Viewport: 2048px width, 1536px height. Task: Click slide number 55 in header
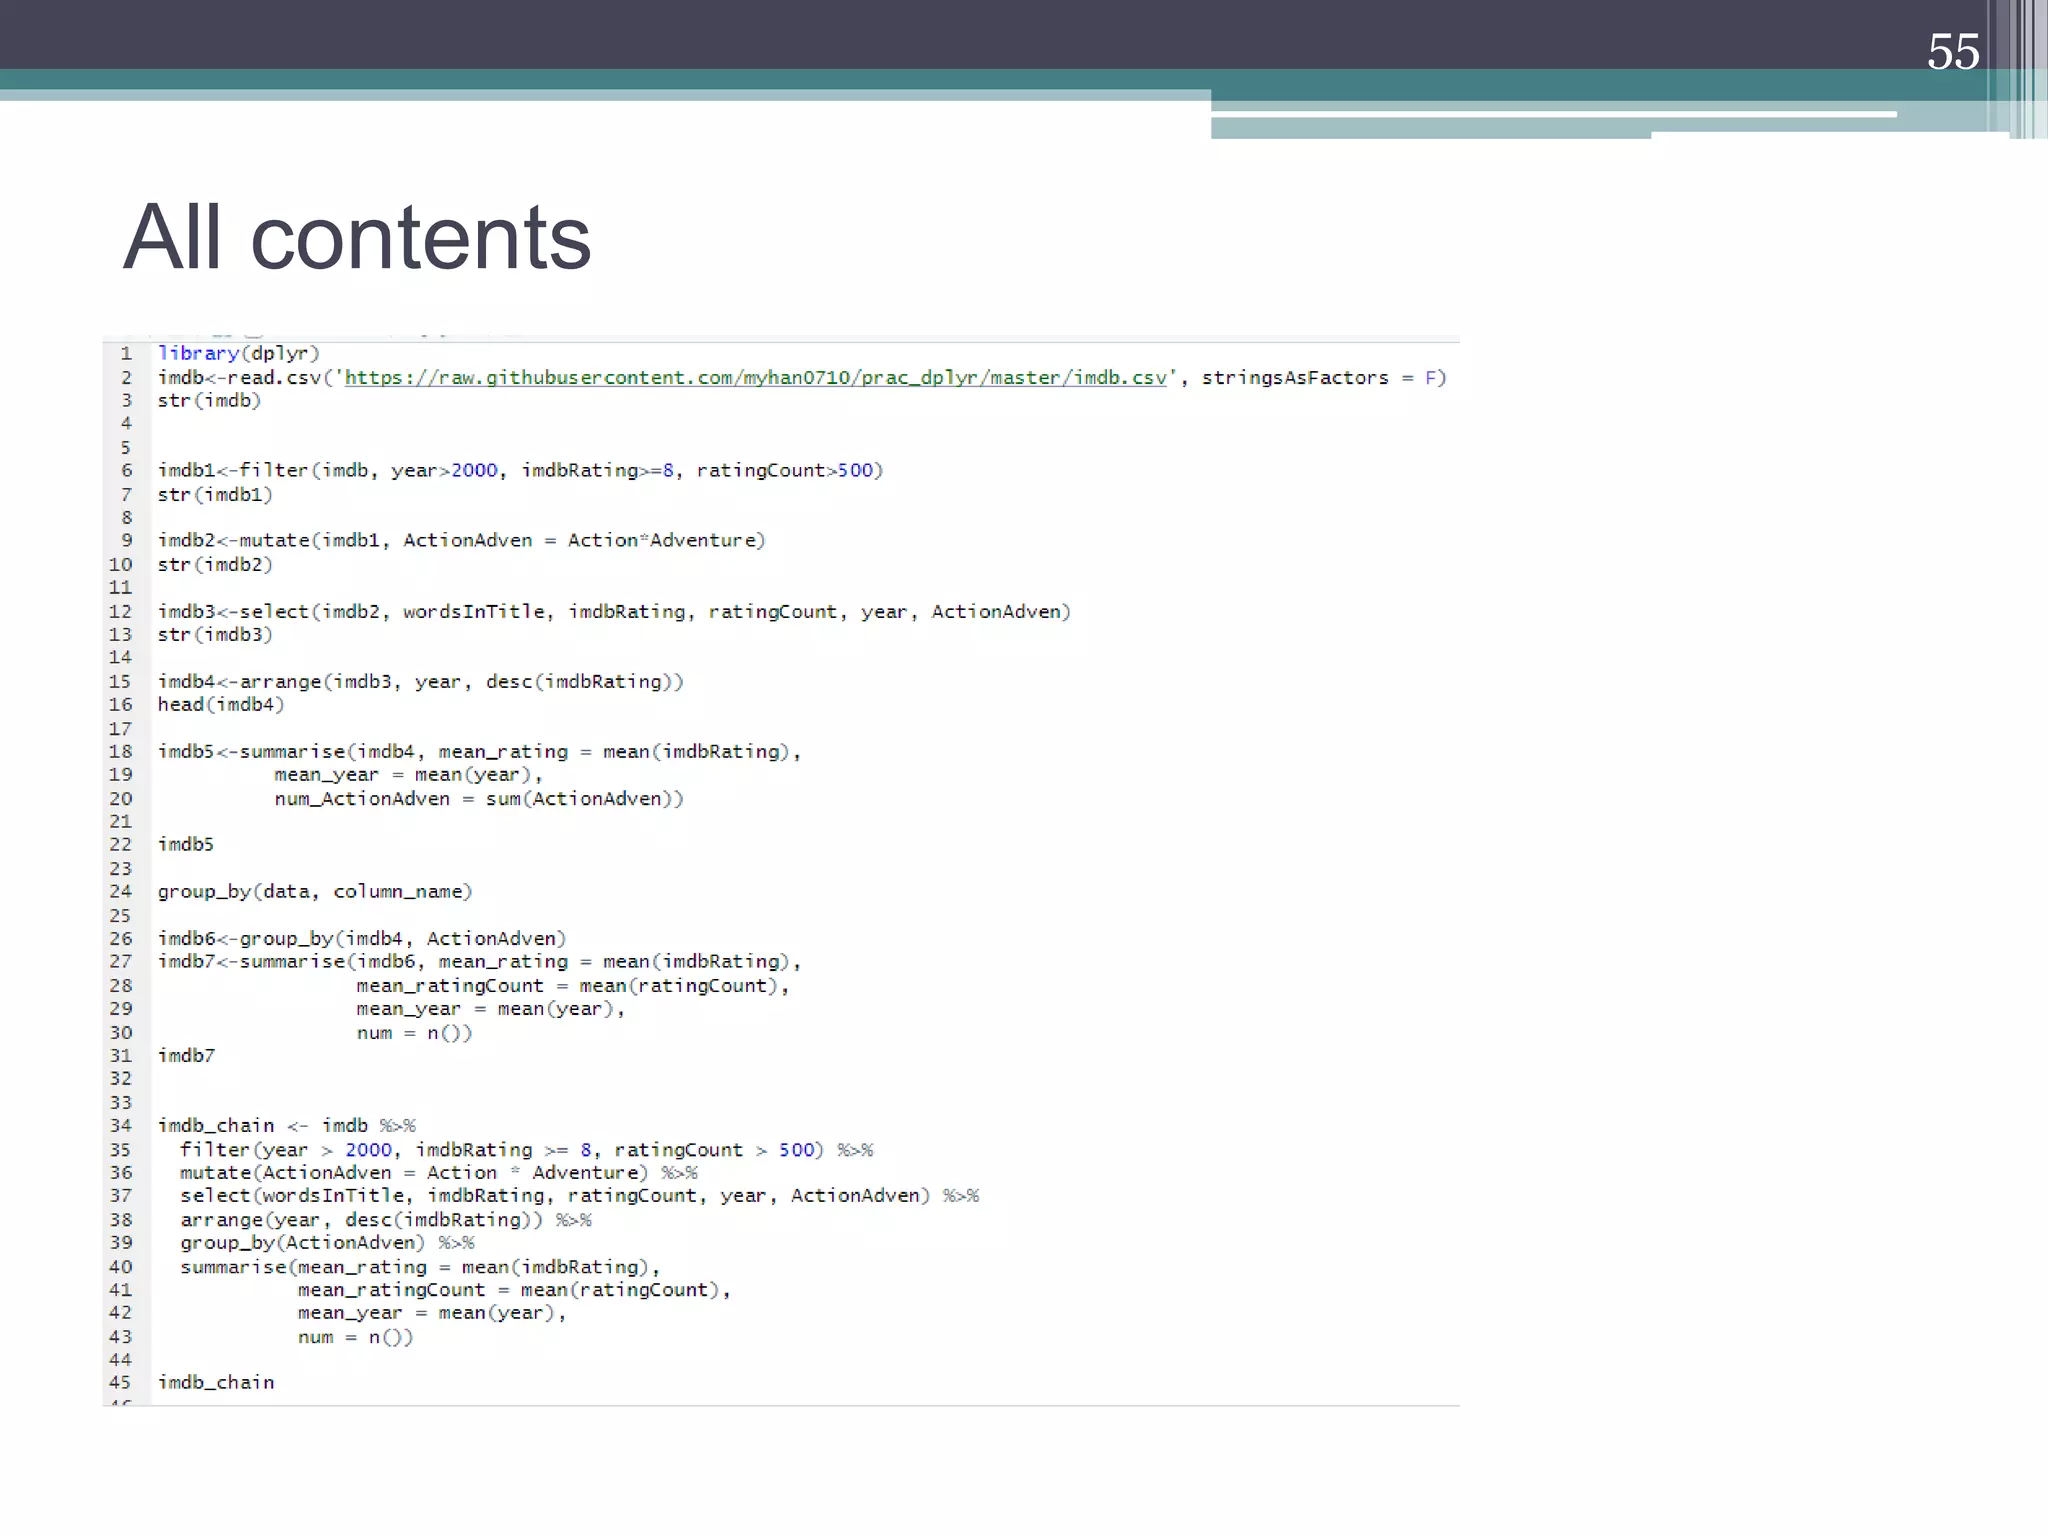coord(1952,52)
